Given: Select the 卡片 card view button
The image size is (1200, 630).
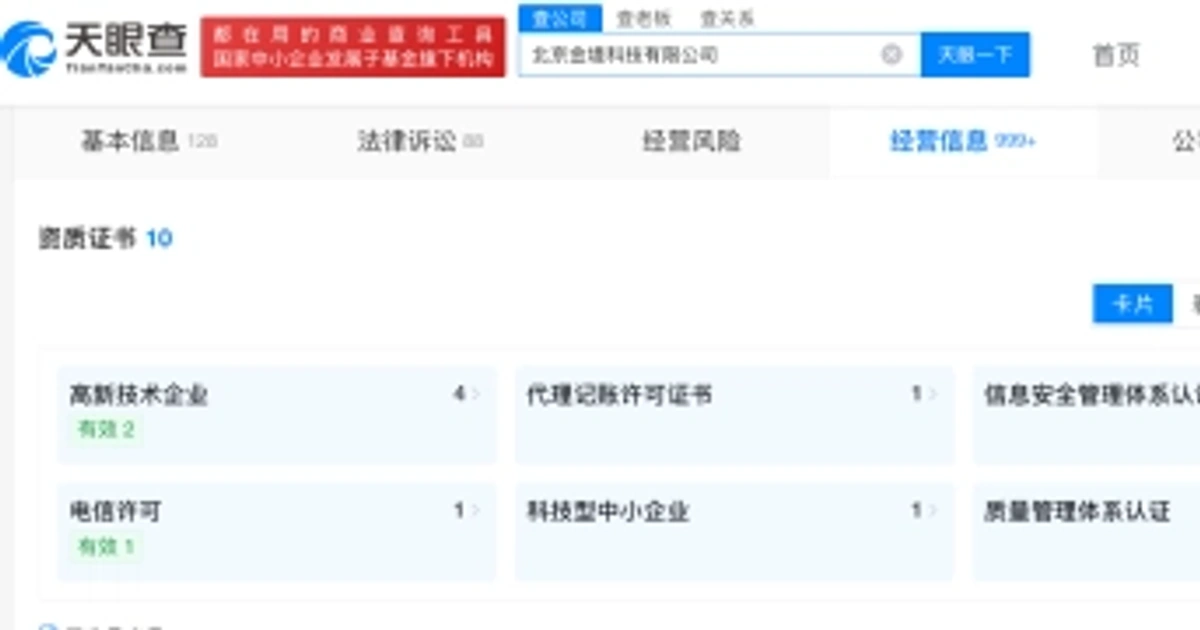Looking at the screenshot, I should coord(1132,304).
